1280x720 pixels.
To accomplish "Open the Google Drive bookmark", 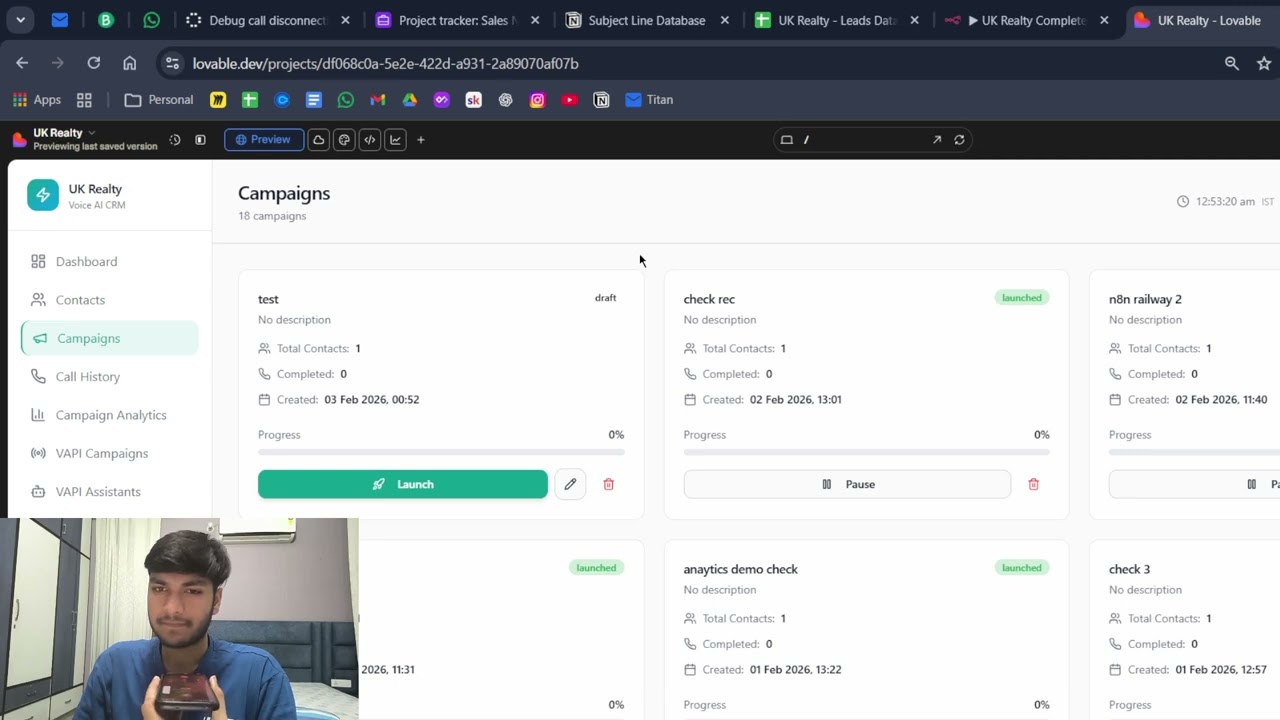I will point(410,100).
